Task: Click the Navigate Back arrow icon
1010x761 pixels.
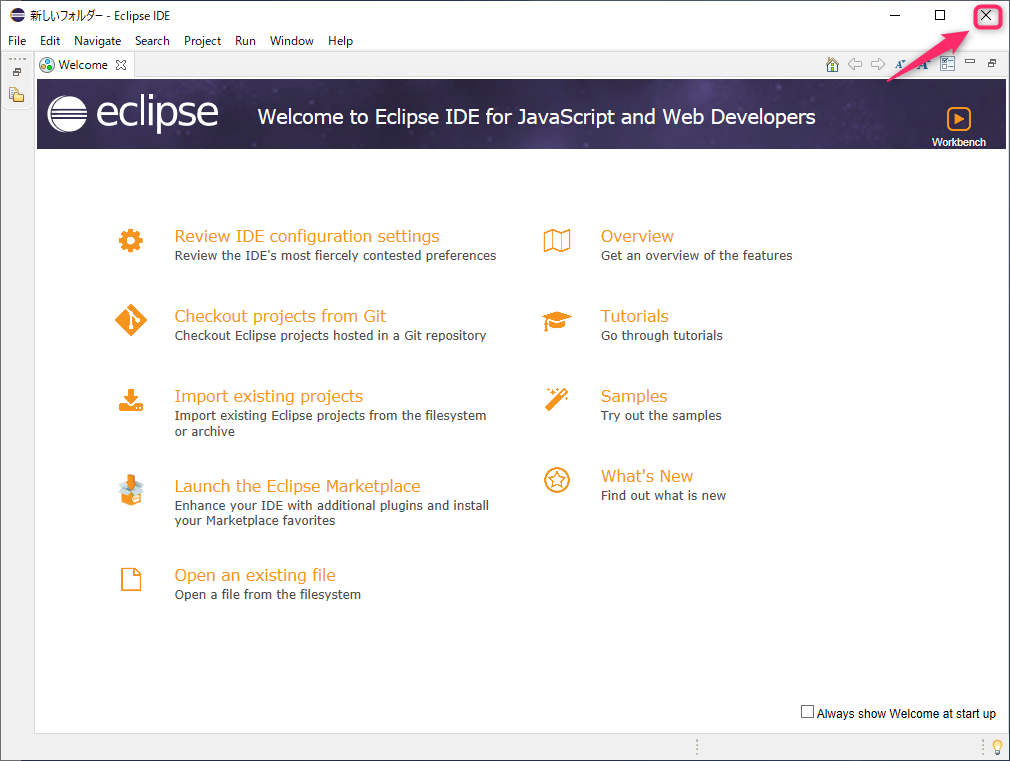Action: (x=855, y=64)
